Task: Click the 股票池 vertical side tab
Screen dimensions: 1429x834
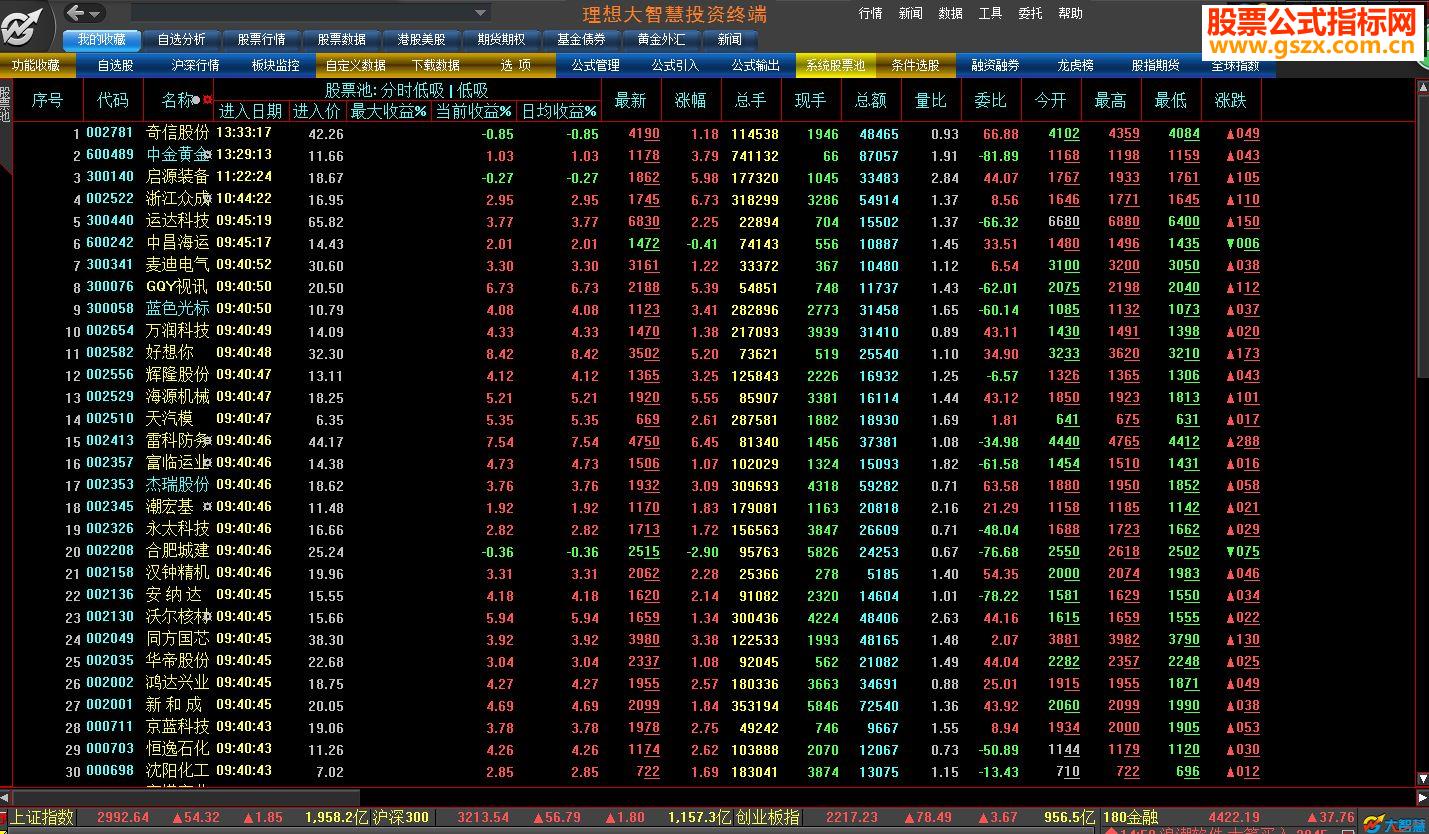Action: point(5,104)
